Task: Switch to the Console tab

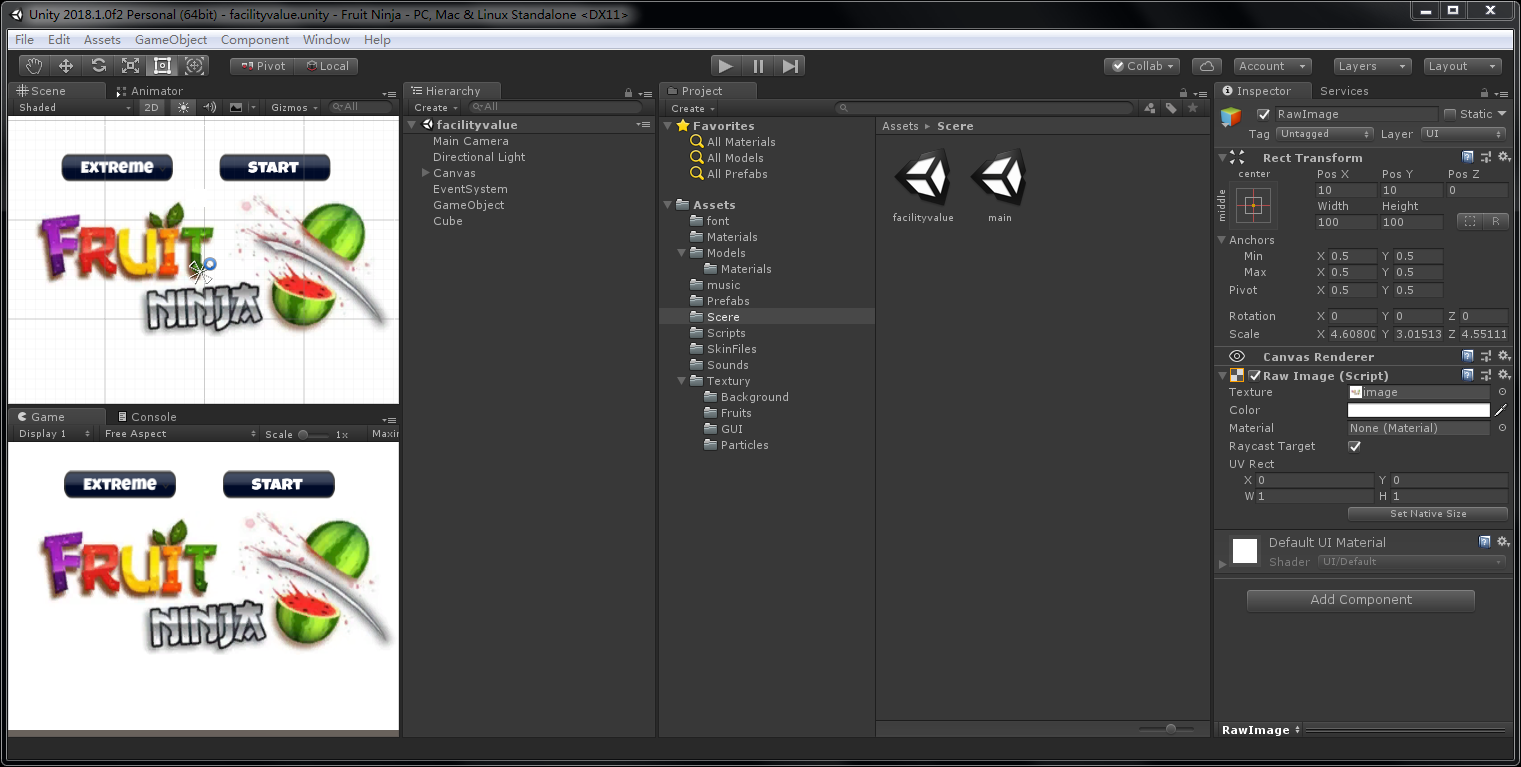Action: click(x=147, y=417)
